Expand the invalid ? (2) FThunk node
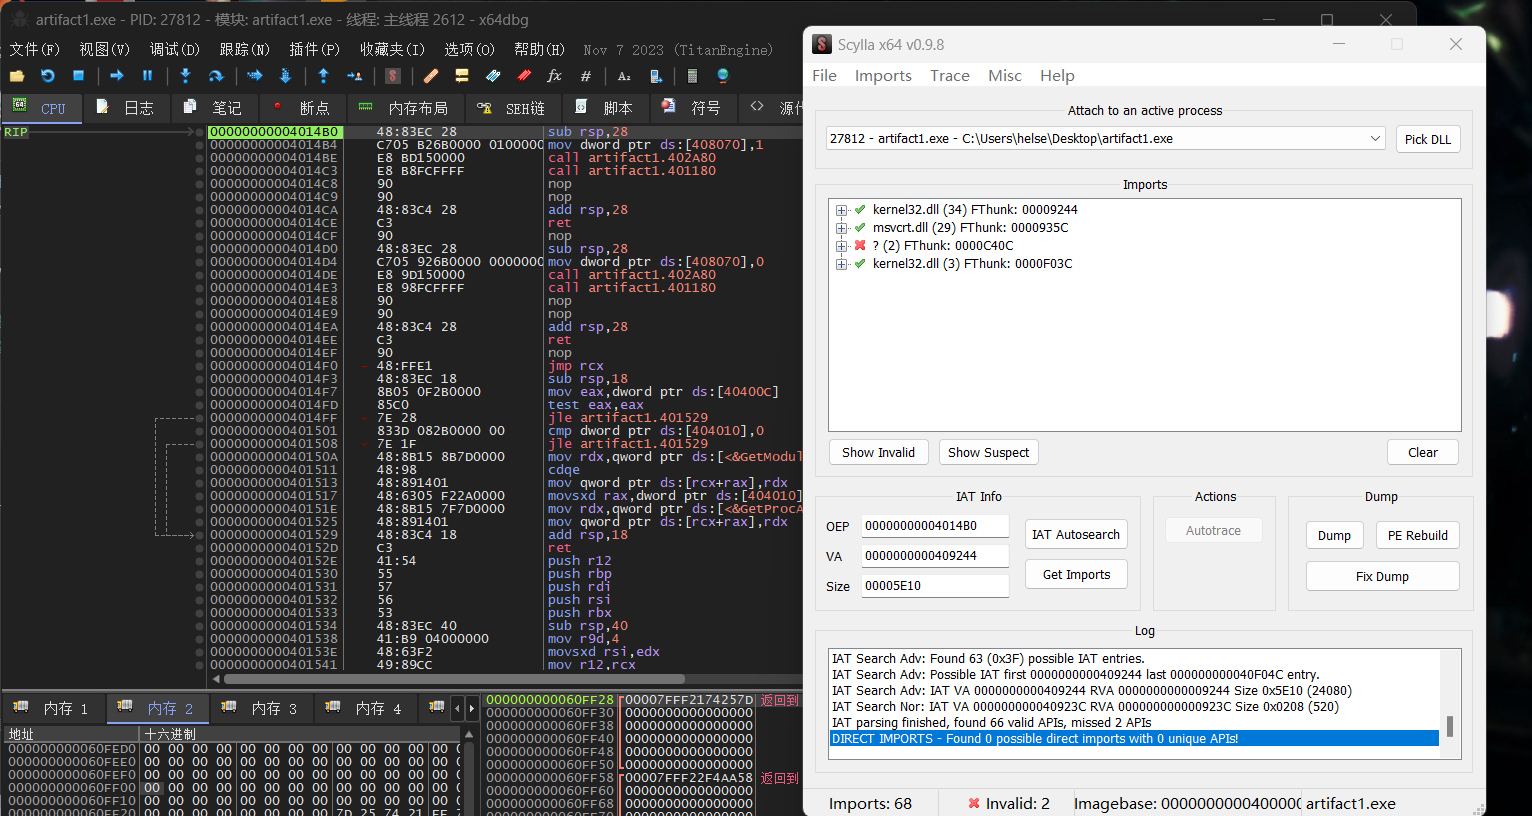Screen dimensions: 1532x816 pyautogui.click(x=842, y=246)
